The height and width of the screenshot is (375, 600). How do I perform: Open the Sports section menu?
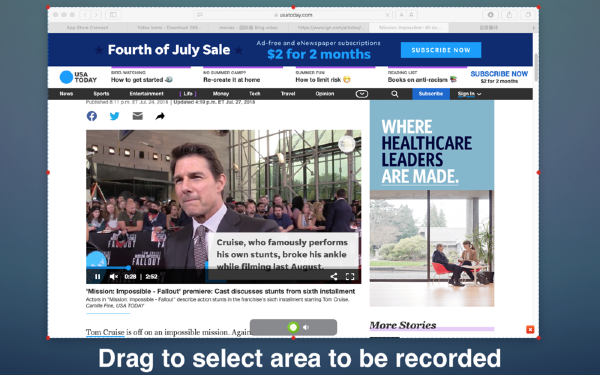click(x=101, y=94)
